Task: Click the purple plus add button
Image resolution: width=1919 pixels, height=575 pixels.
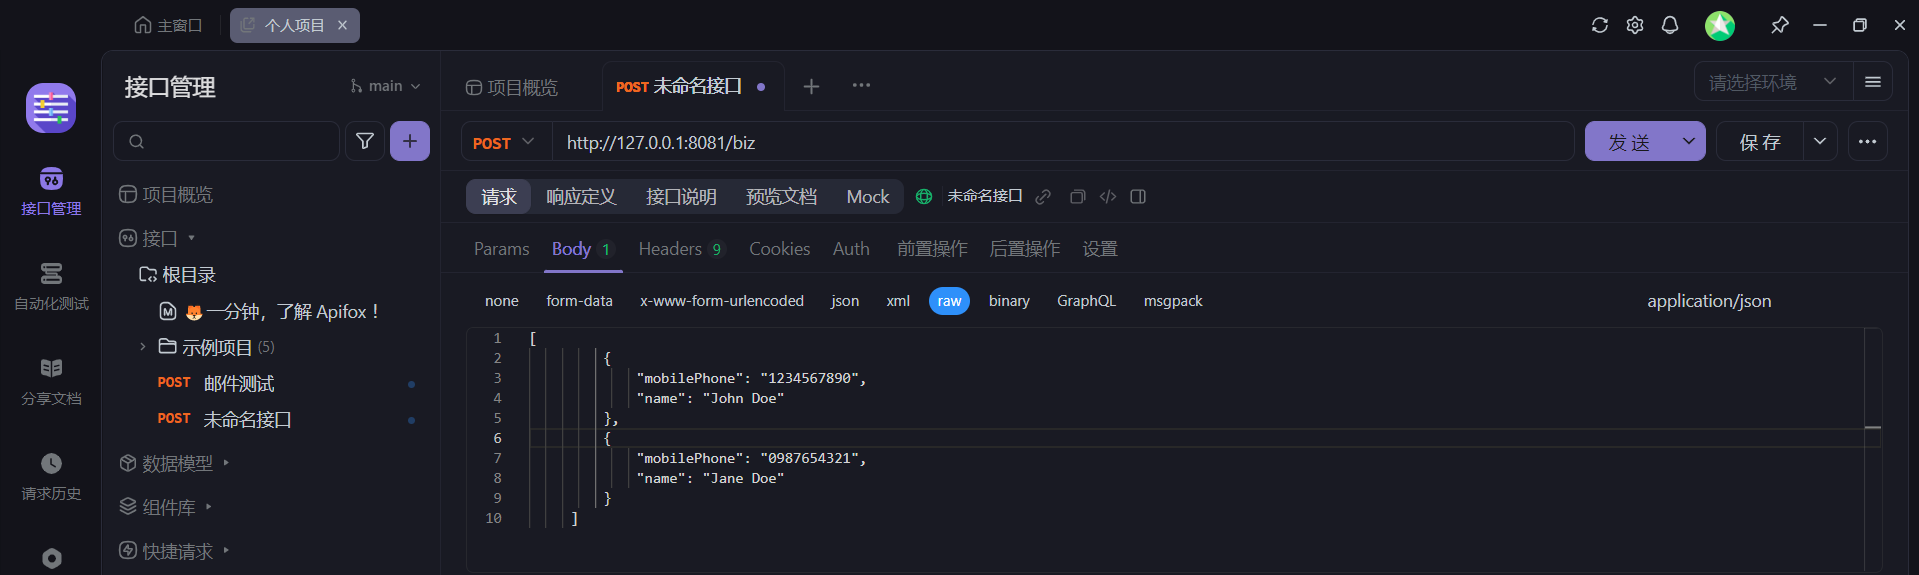Action: (x=410, y=141)
